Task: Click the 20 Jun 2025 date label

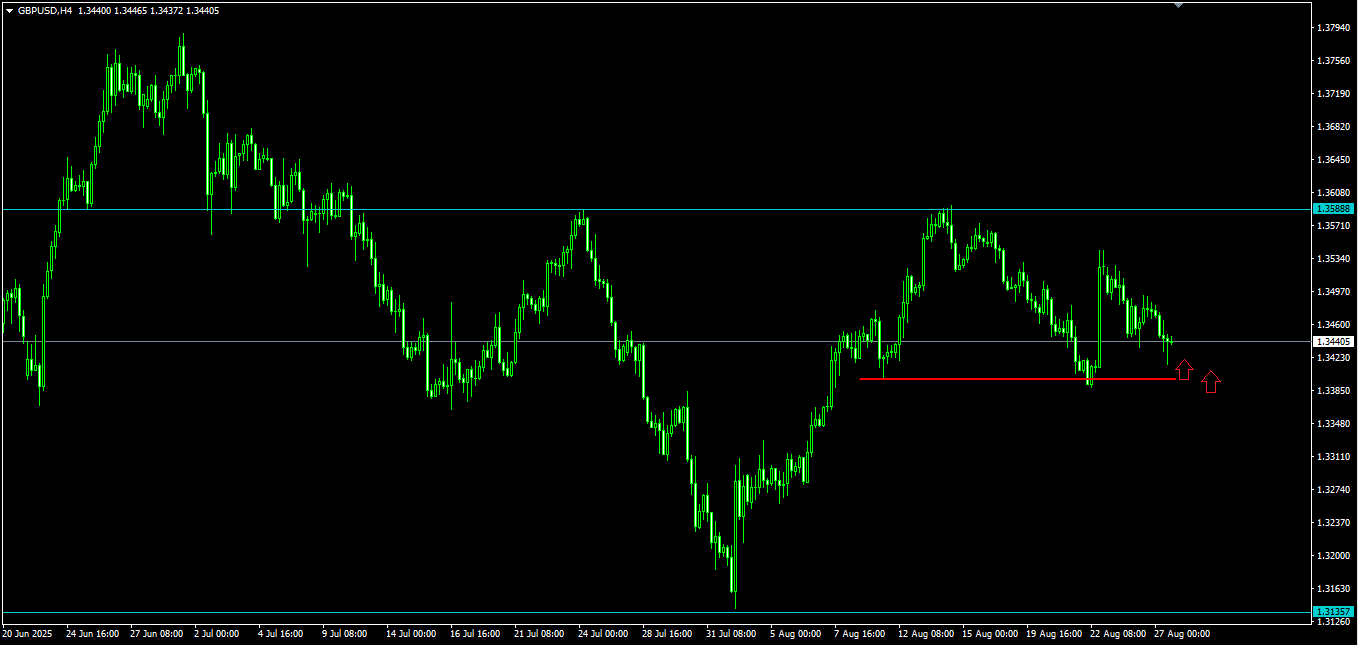Action: tap(26, 634)
